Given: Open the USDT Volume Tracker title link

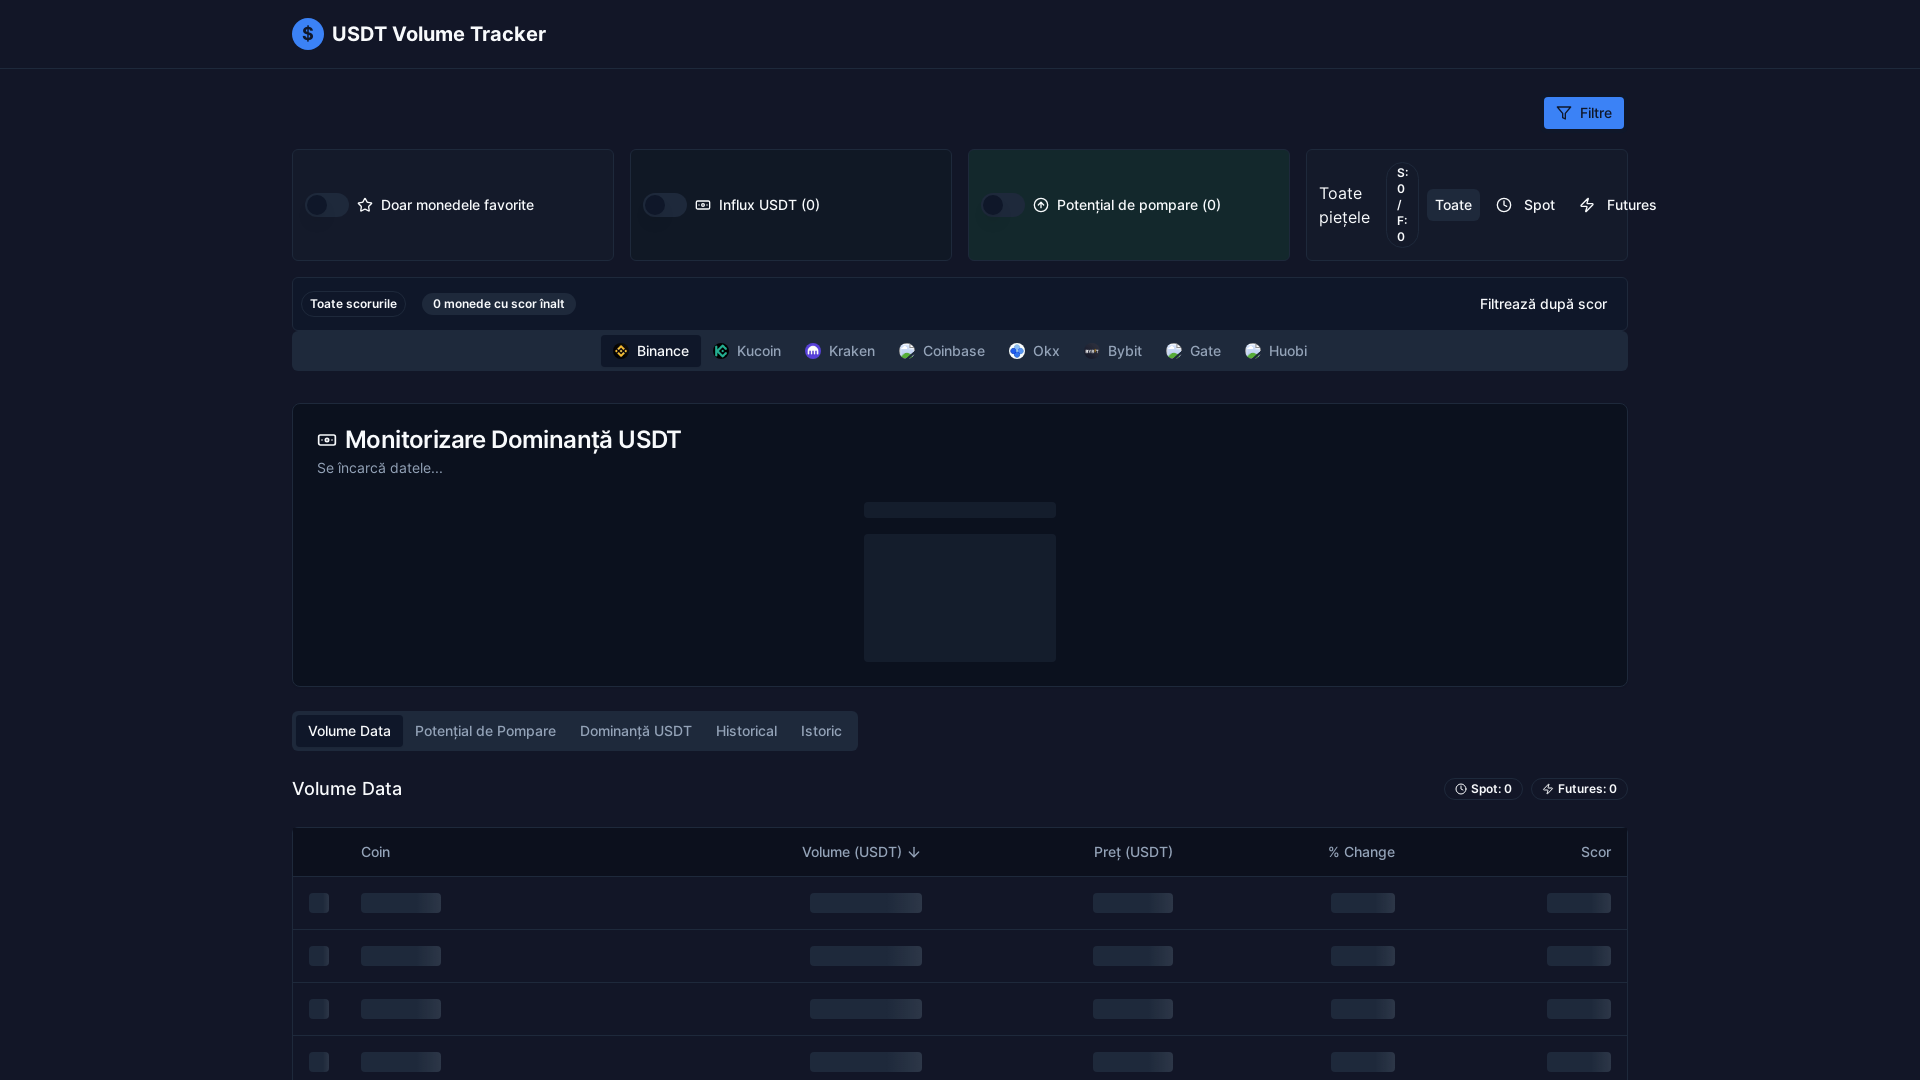Looking at the screenshot, I should [438, 34].
